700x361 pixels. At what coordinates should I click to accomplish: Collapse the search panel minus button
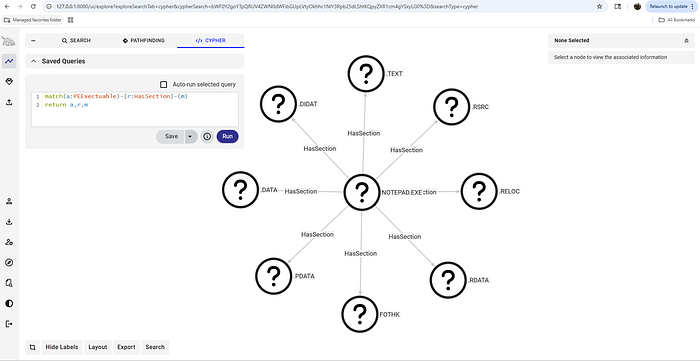33,41
